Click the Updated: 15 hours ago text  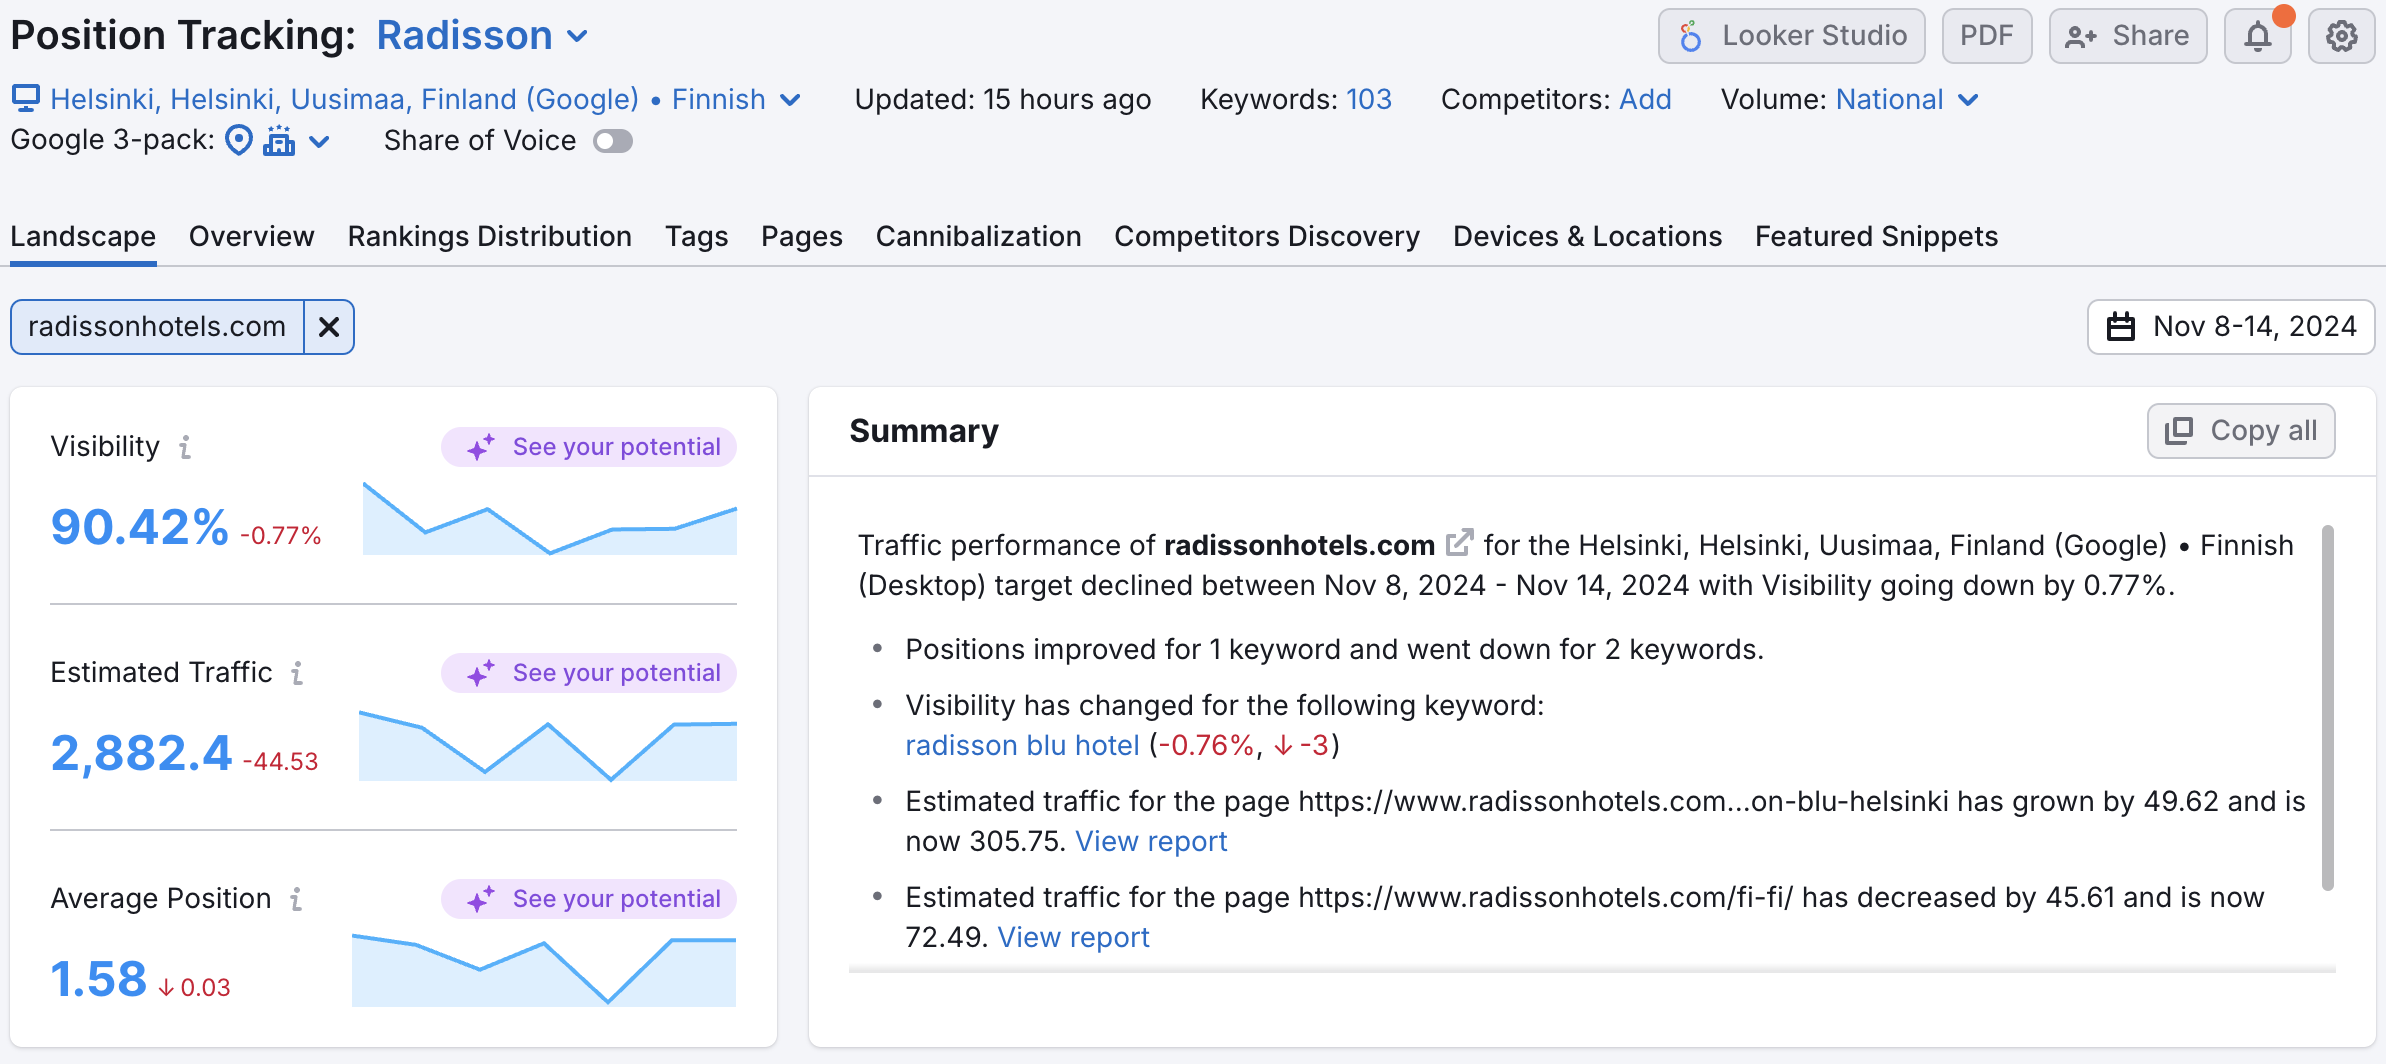[x=1003, y=99]
